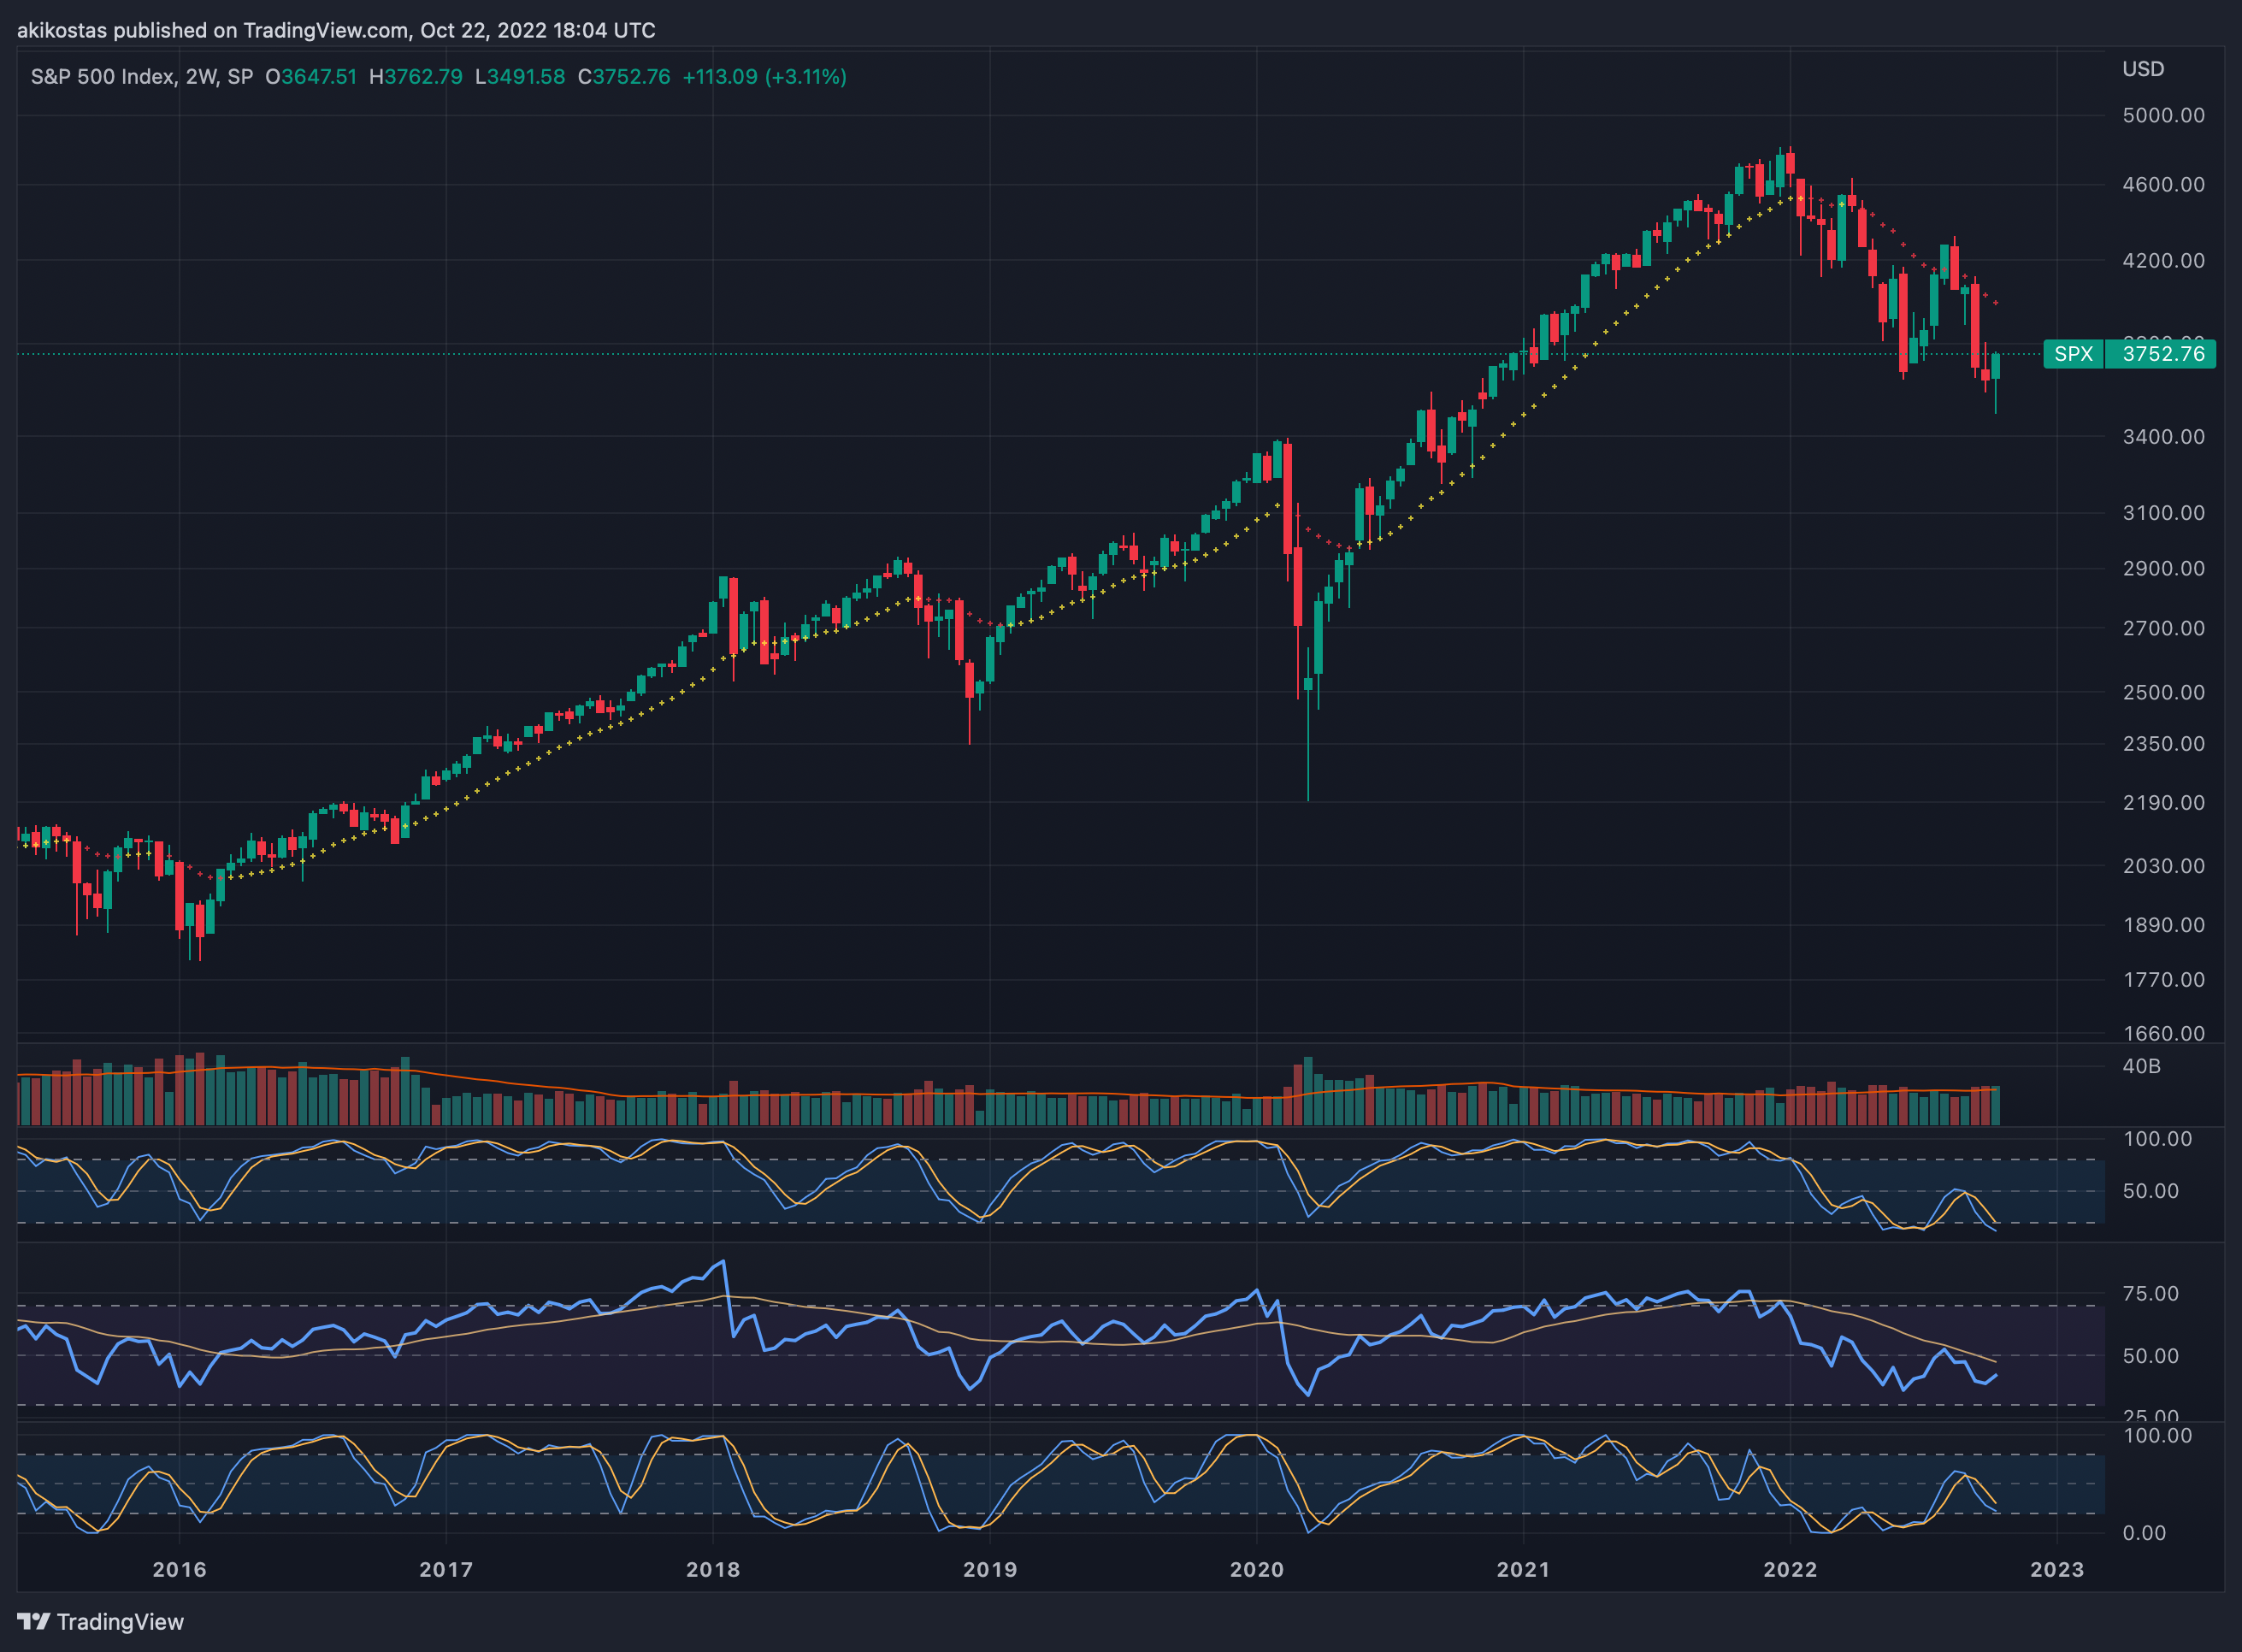The image size is (2242, 1652).
Task: Click the change value +113.09 (+3.11%)
Action: point(764,77)
